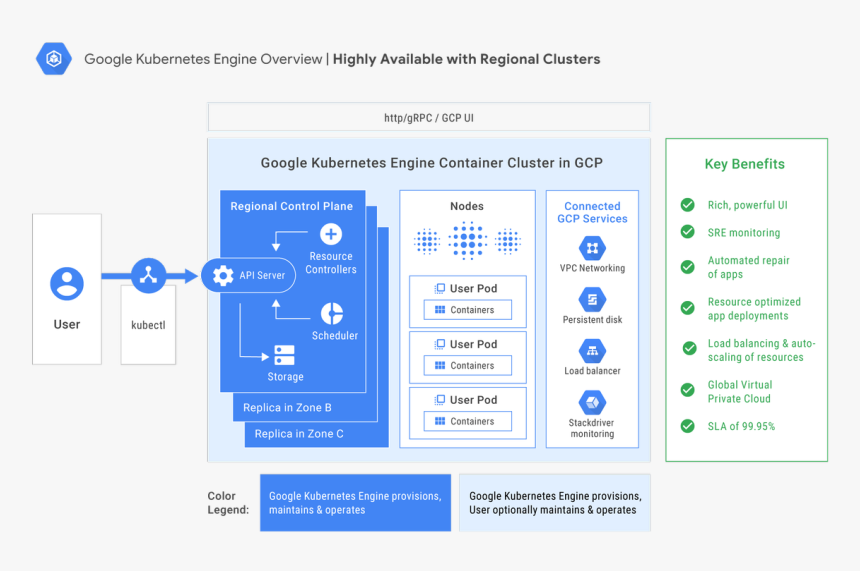
Task: Click the 'Global Virtual Private Cloud' text
Action: coord(740,392)
